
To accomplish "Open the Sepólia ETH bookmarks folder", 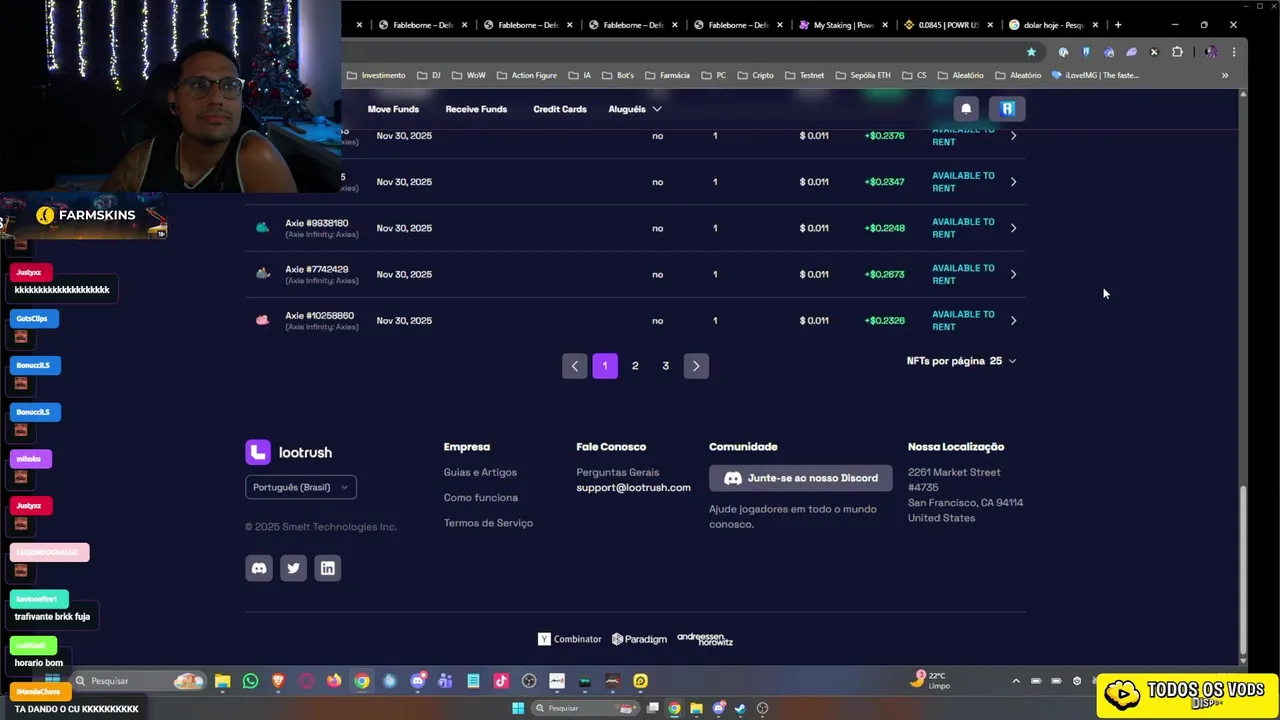I will 863,75.
